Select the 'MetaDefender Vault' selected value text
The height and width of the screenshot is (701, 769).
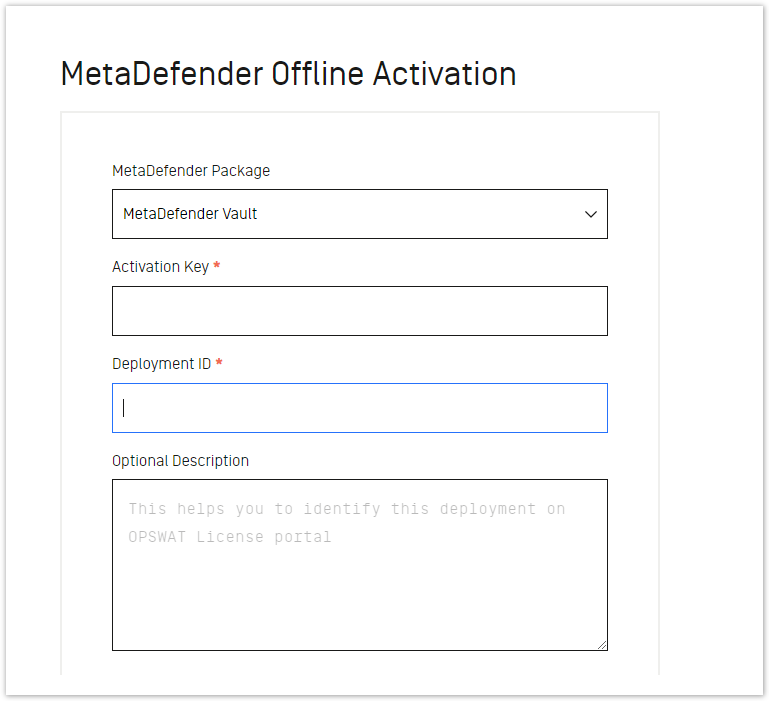(x=190, y=214)
